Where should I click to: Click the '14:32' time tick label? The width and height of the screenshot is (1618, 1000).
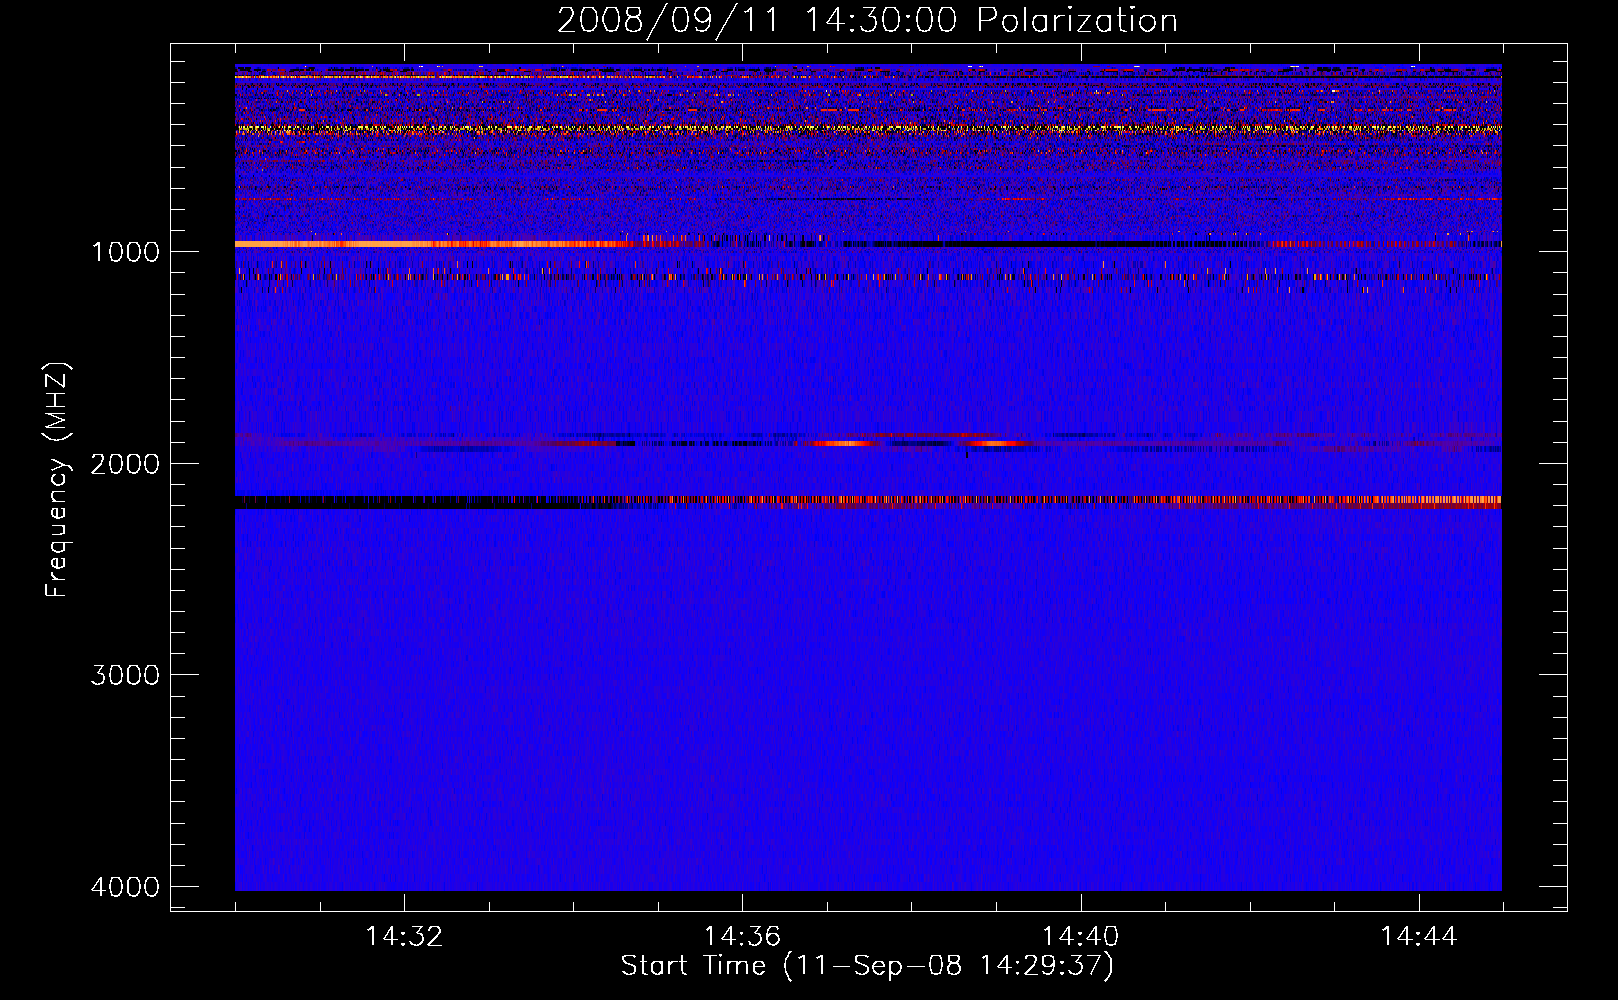(x=404, y=937)
